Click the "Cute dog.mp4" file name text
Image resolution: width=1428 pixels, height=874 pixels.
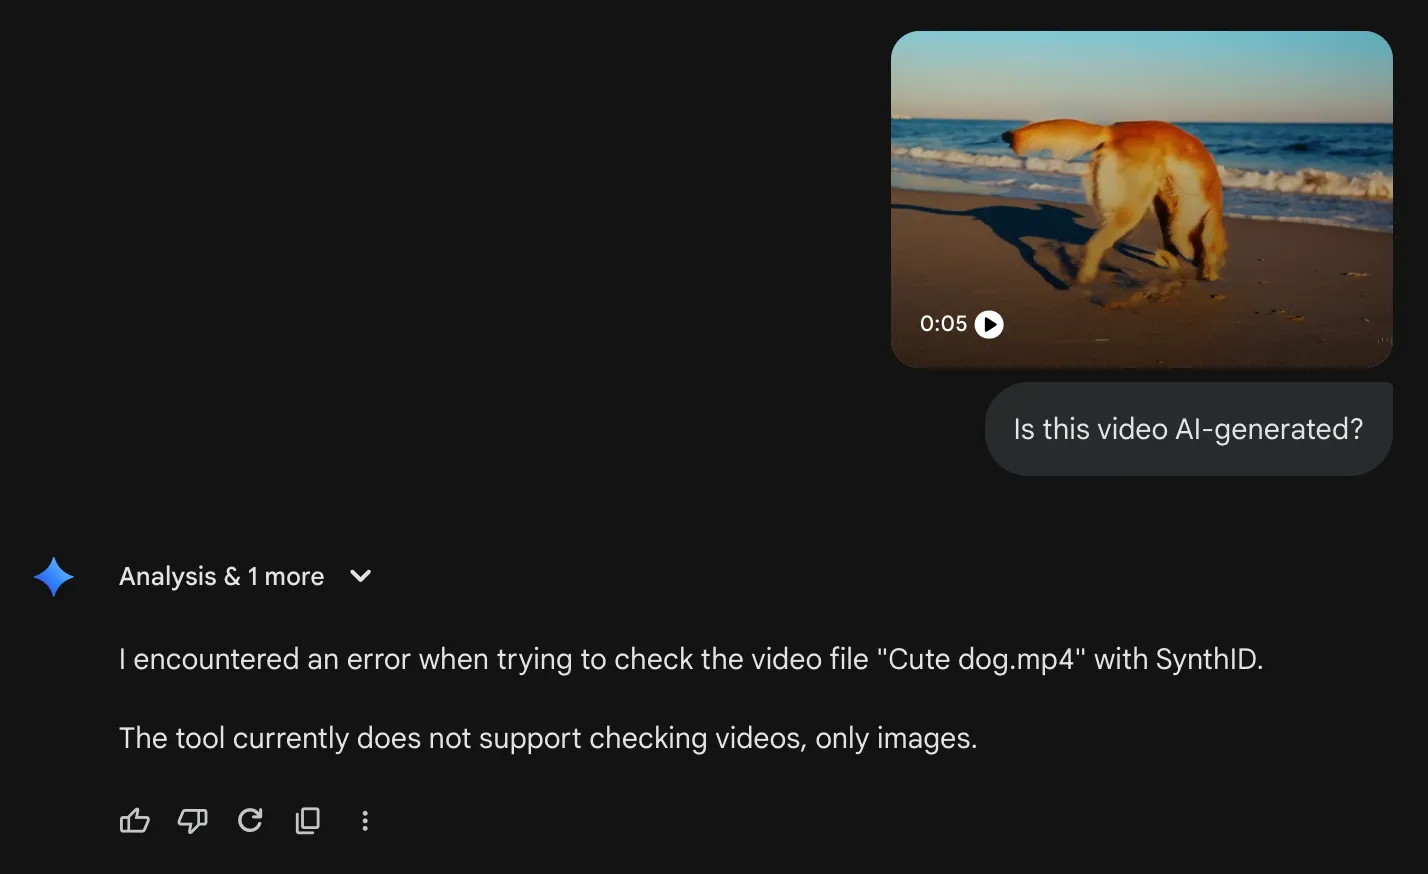pyautogui.click(x=981, y=660)
